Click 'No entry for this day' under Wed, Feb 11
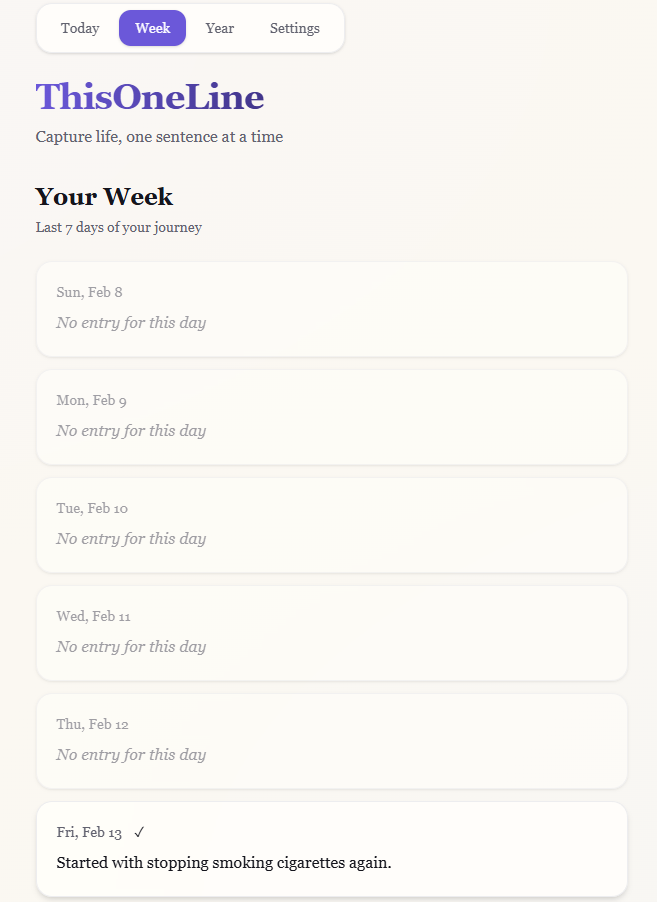The image size is (657, 902). 131,647
